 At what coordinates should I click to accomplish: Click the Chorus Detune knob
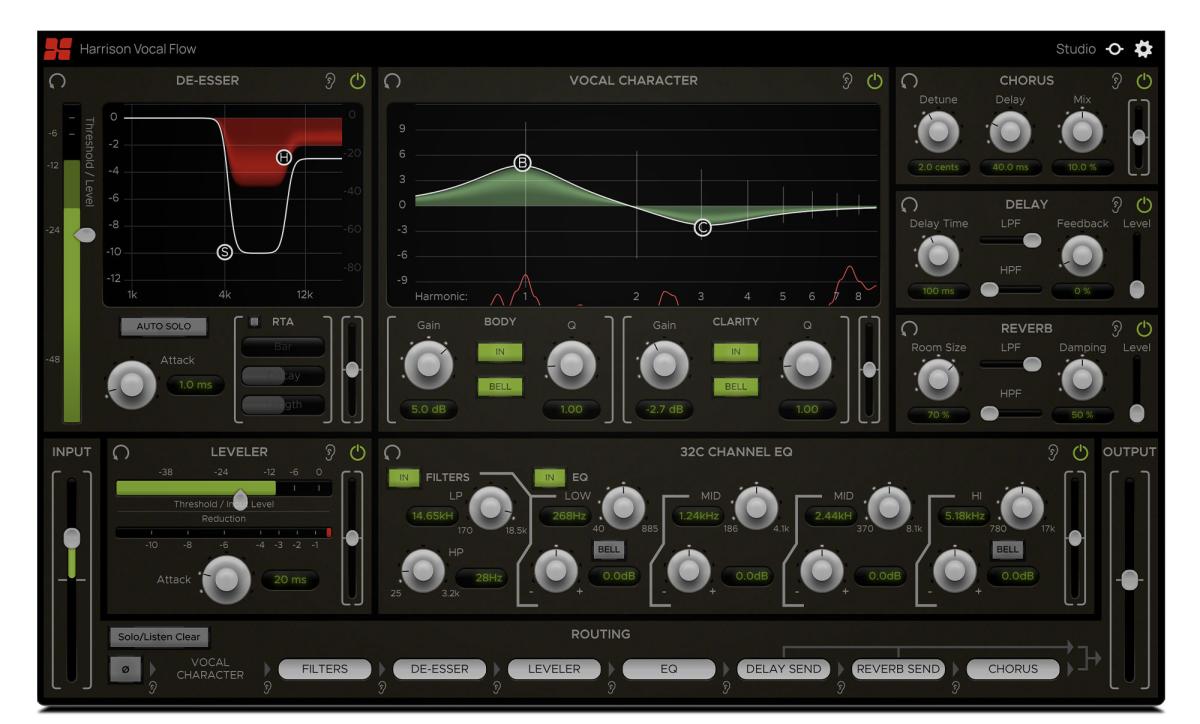(x=938, y=132)
